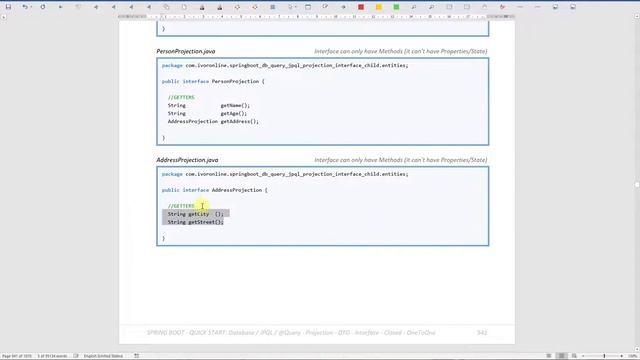Click the vertical scrollbar thumb
Viewport: 640px width, 360px height.
pos(637,185)
